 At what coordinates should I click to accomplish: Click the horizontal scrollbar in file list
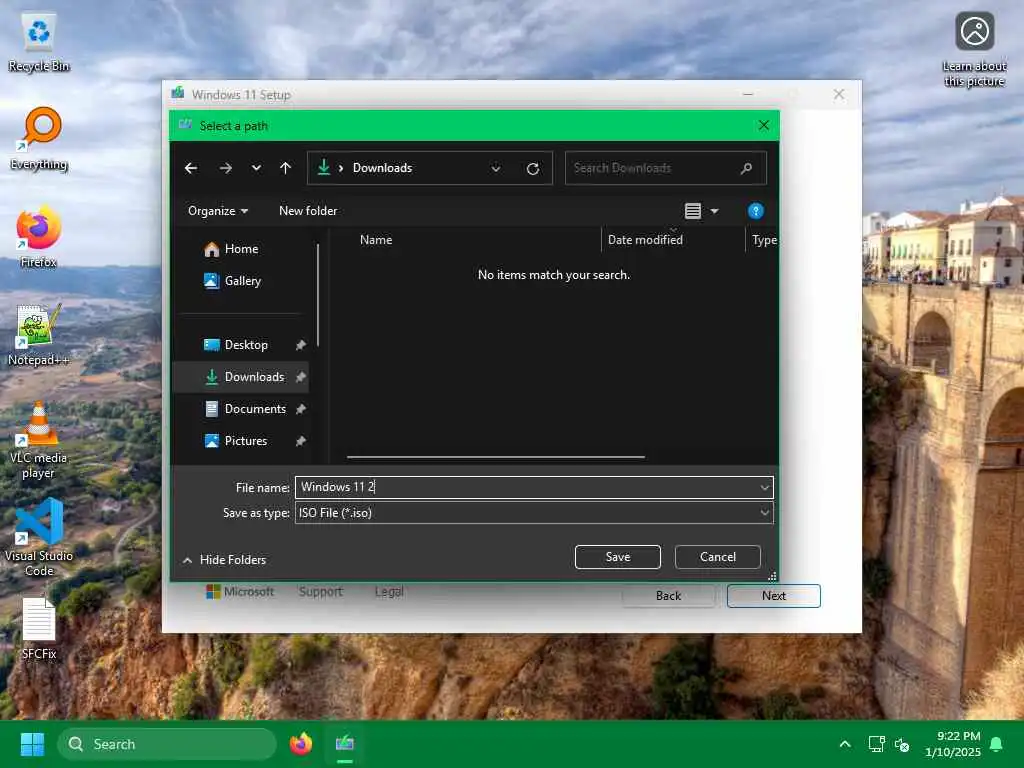tap(496, 457)
